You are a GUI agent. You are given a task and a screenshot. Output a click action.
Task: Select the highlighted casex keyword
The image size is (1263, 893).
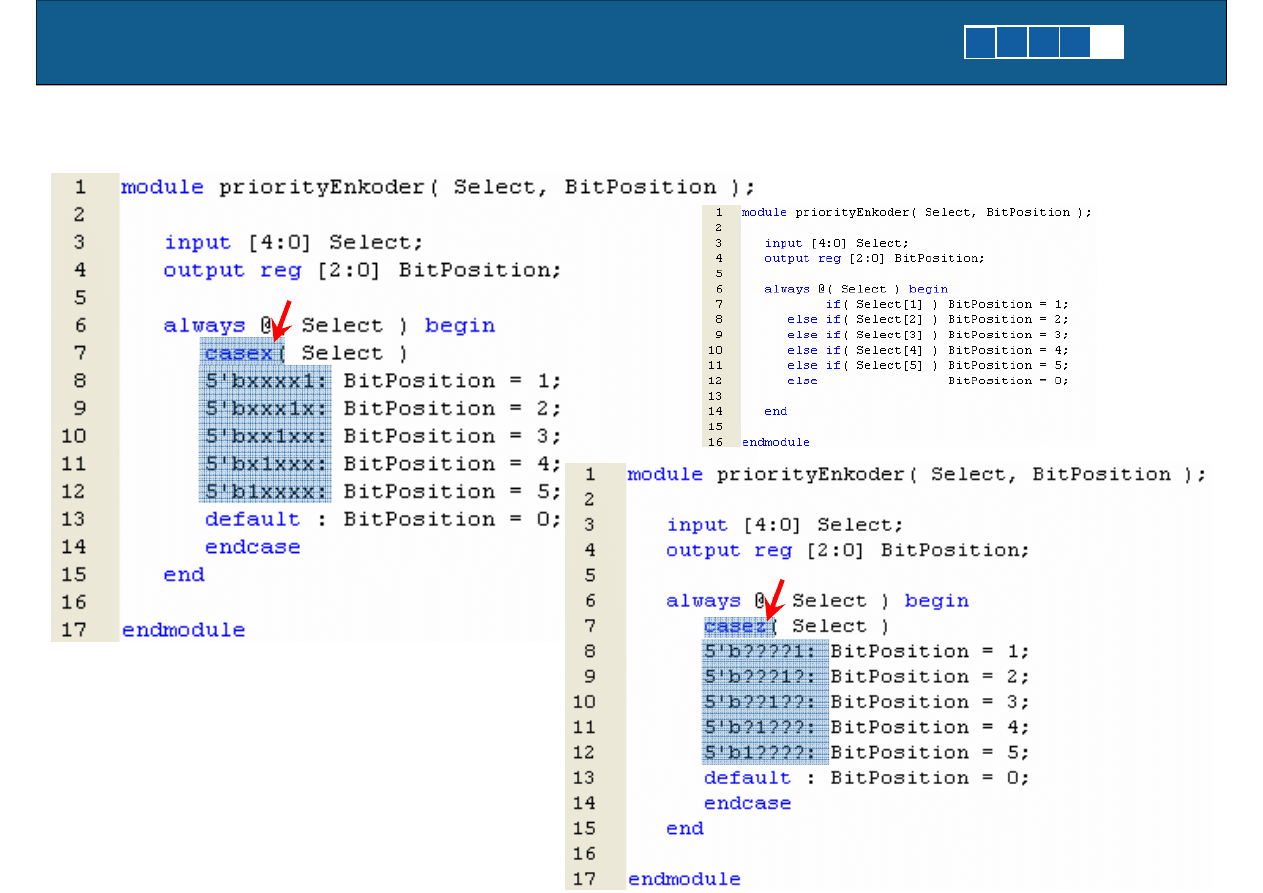coord(240,353)
